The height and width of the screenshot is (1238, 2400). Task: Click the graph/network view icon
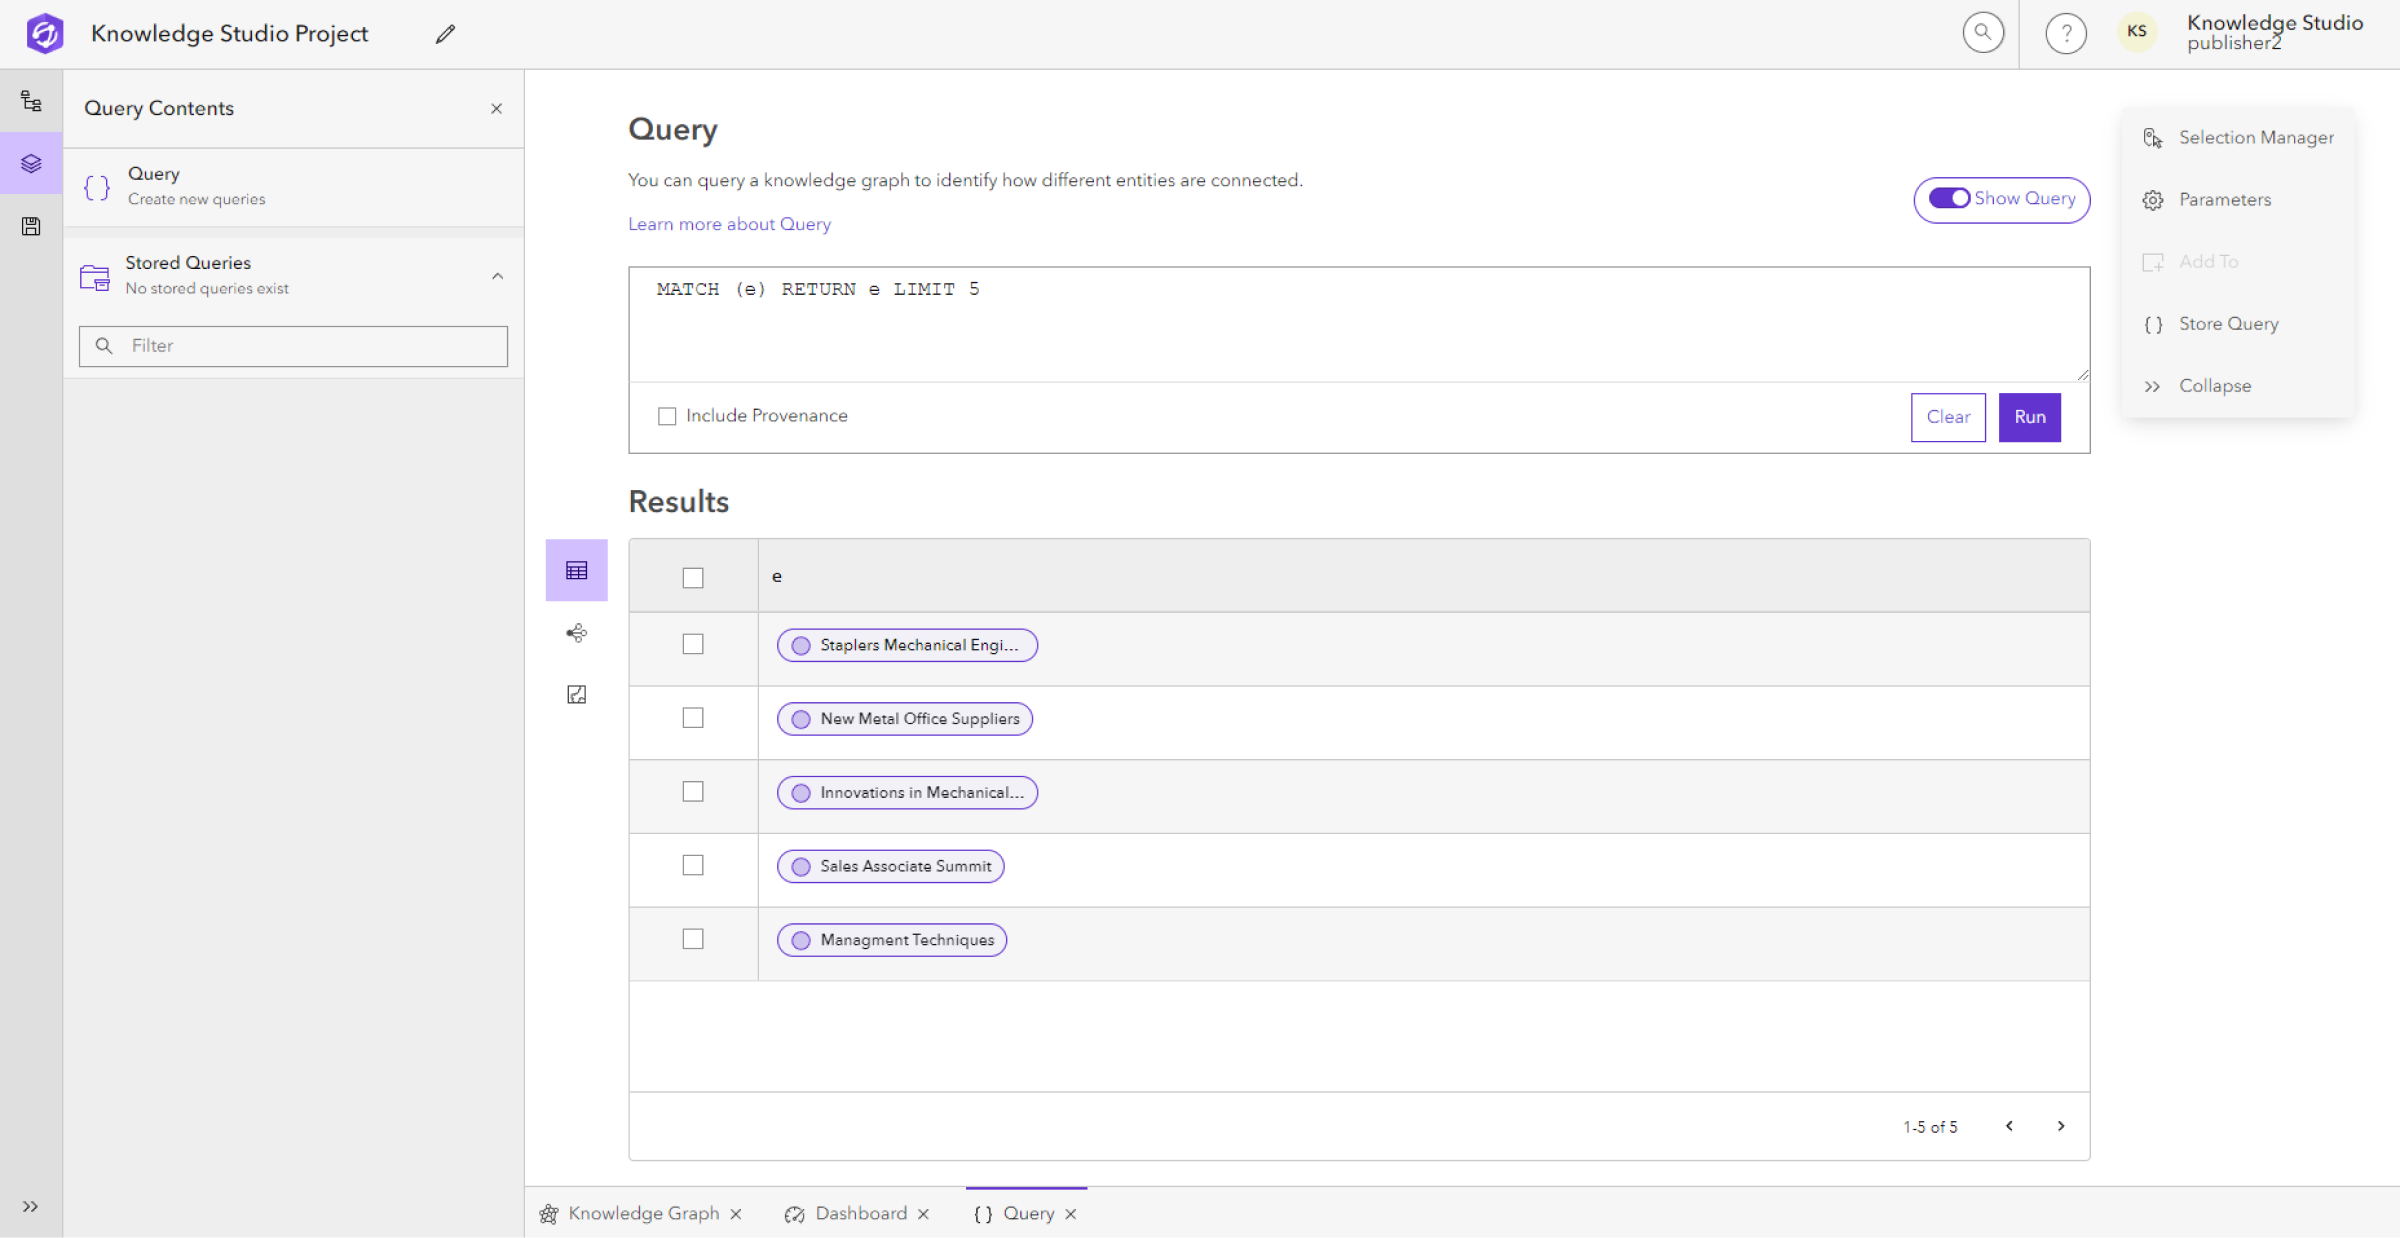coord(576,632)
